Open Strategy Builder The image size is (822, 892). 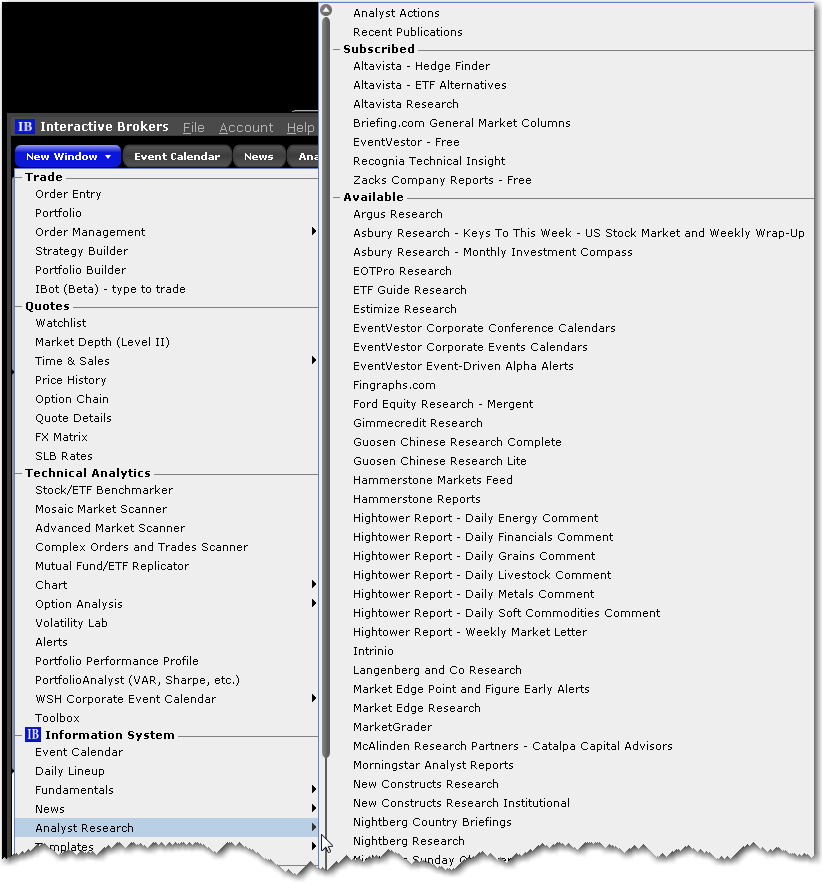click(x=81, y=251)
